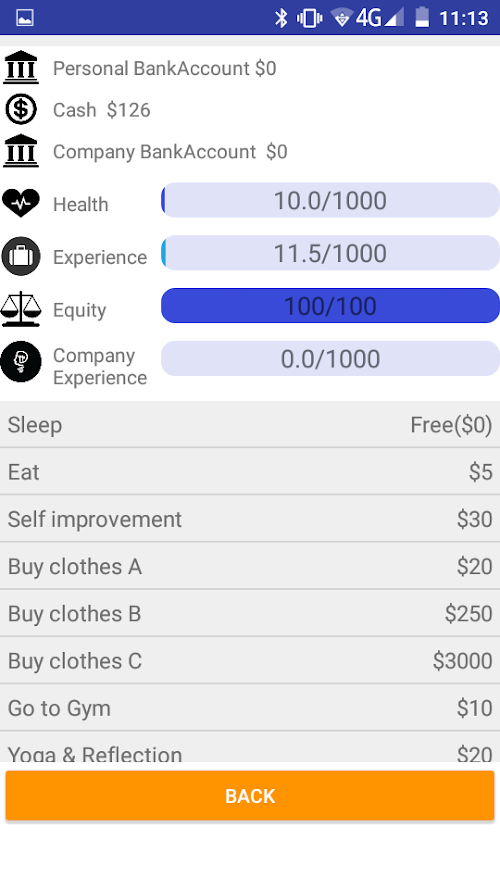
Task: Tap the Equity 100/100 progress bar
Action: [x=330, y=306]
